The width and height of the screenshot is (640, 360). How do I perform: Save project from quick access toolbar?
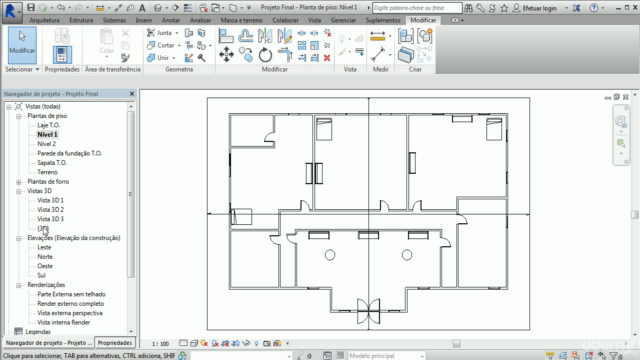coord(31,8)
